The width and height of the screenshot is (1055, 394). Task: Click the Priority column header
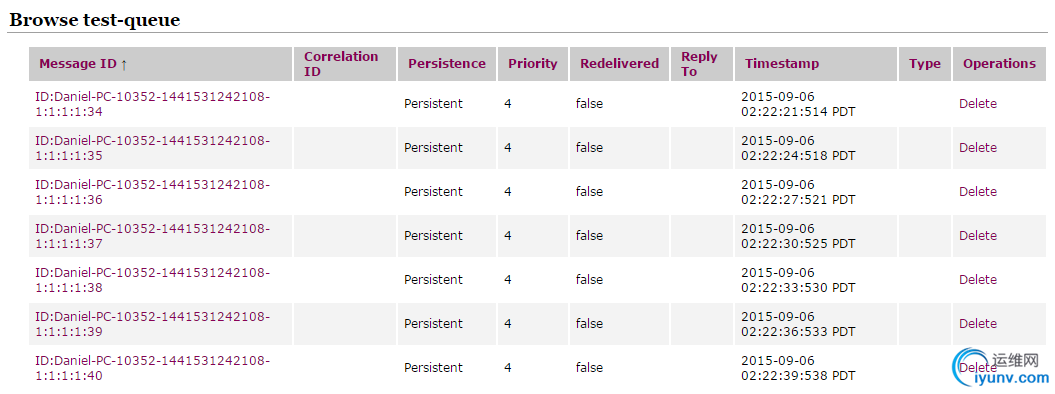[x=533, y=64]
